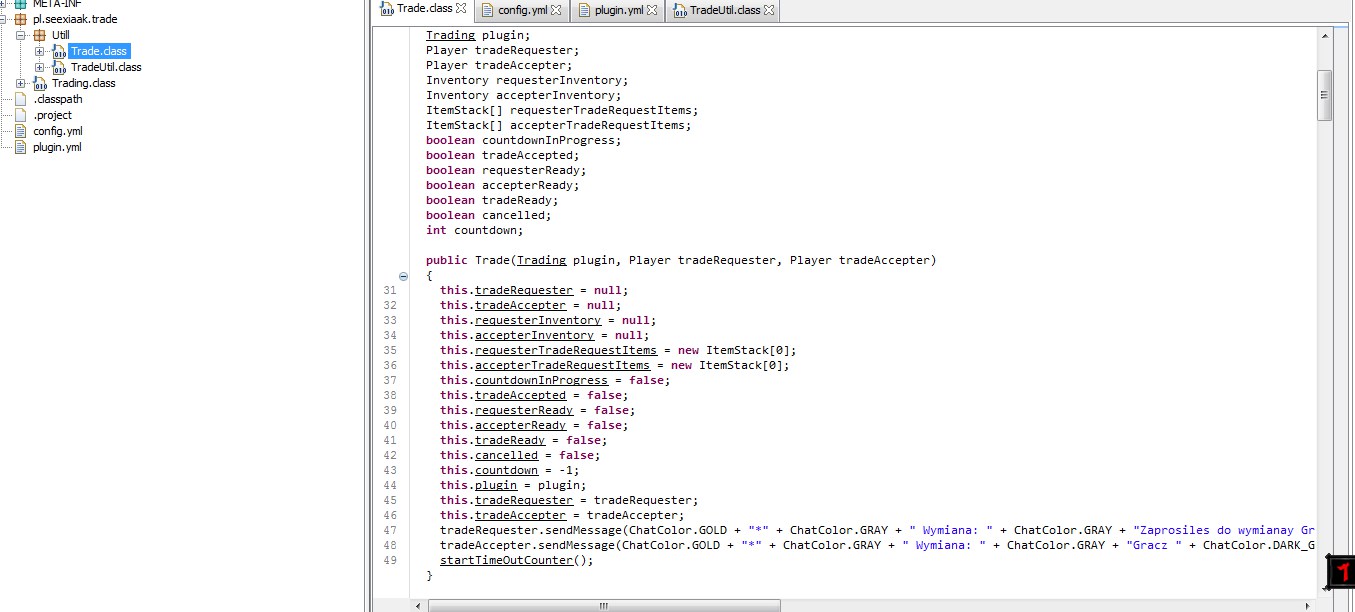Select the Trade.class file icon in tree
Image resolution: width=1355 pixels, height=612 pixels.
tap(59, 51)
